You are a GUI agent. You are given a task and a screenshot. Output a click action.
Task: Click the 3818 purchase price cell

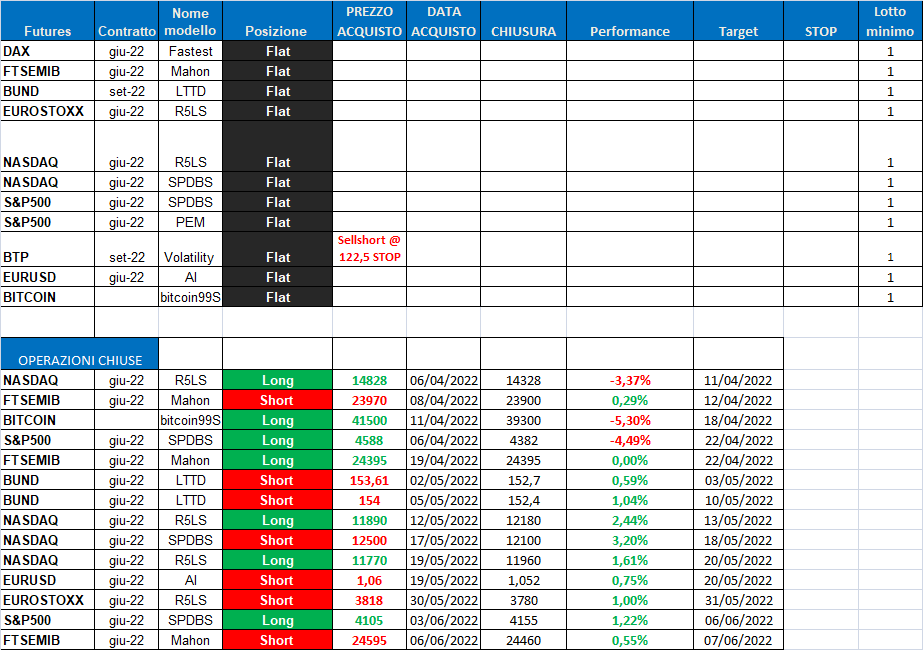[369, 601]
